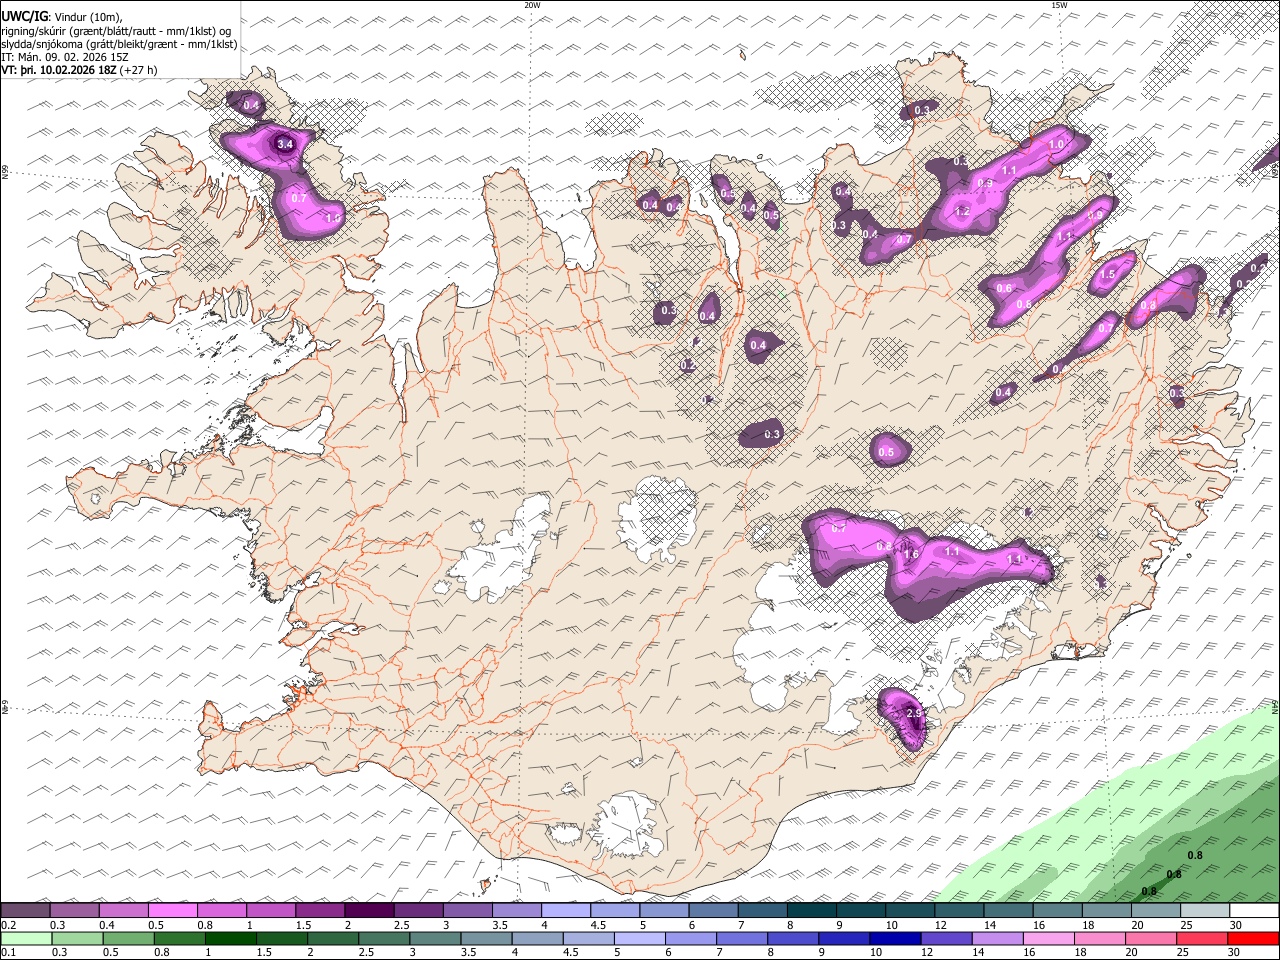Click the darkest purple 2–2.5 snow legend swatch
Viewport: 1280px width, 960px height.
click(368, 911)
